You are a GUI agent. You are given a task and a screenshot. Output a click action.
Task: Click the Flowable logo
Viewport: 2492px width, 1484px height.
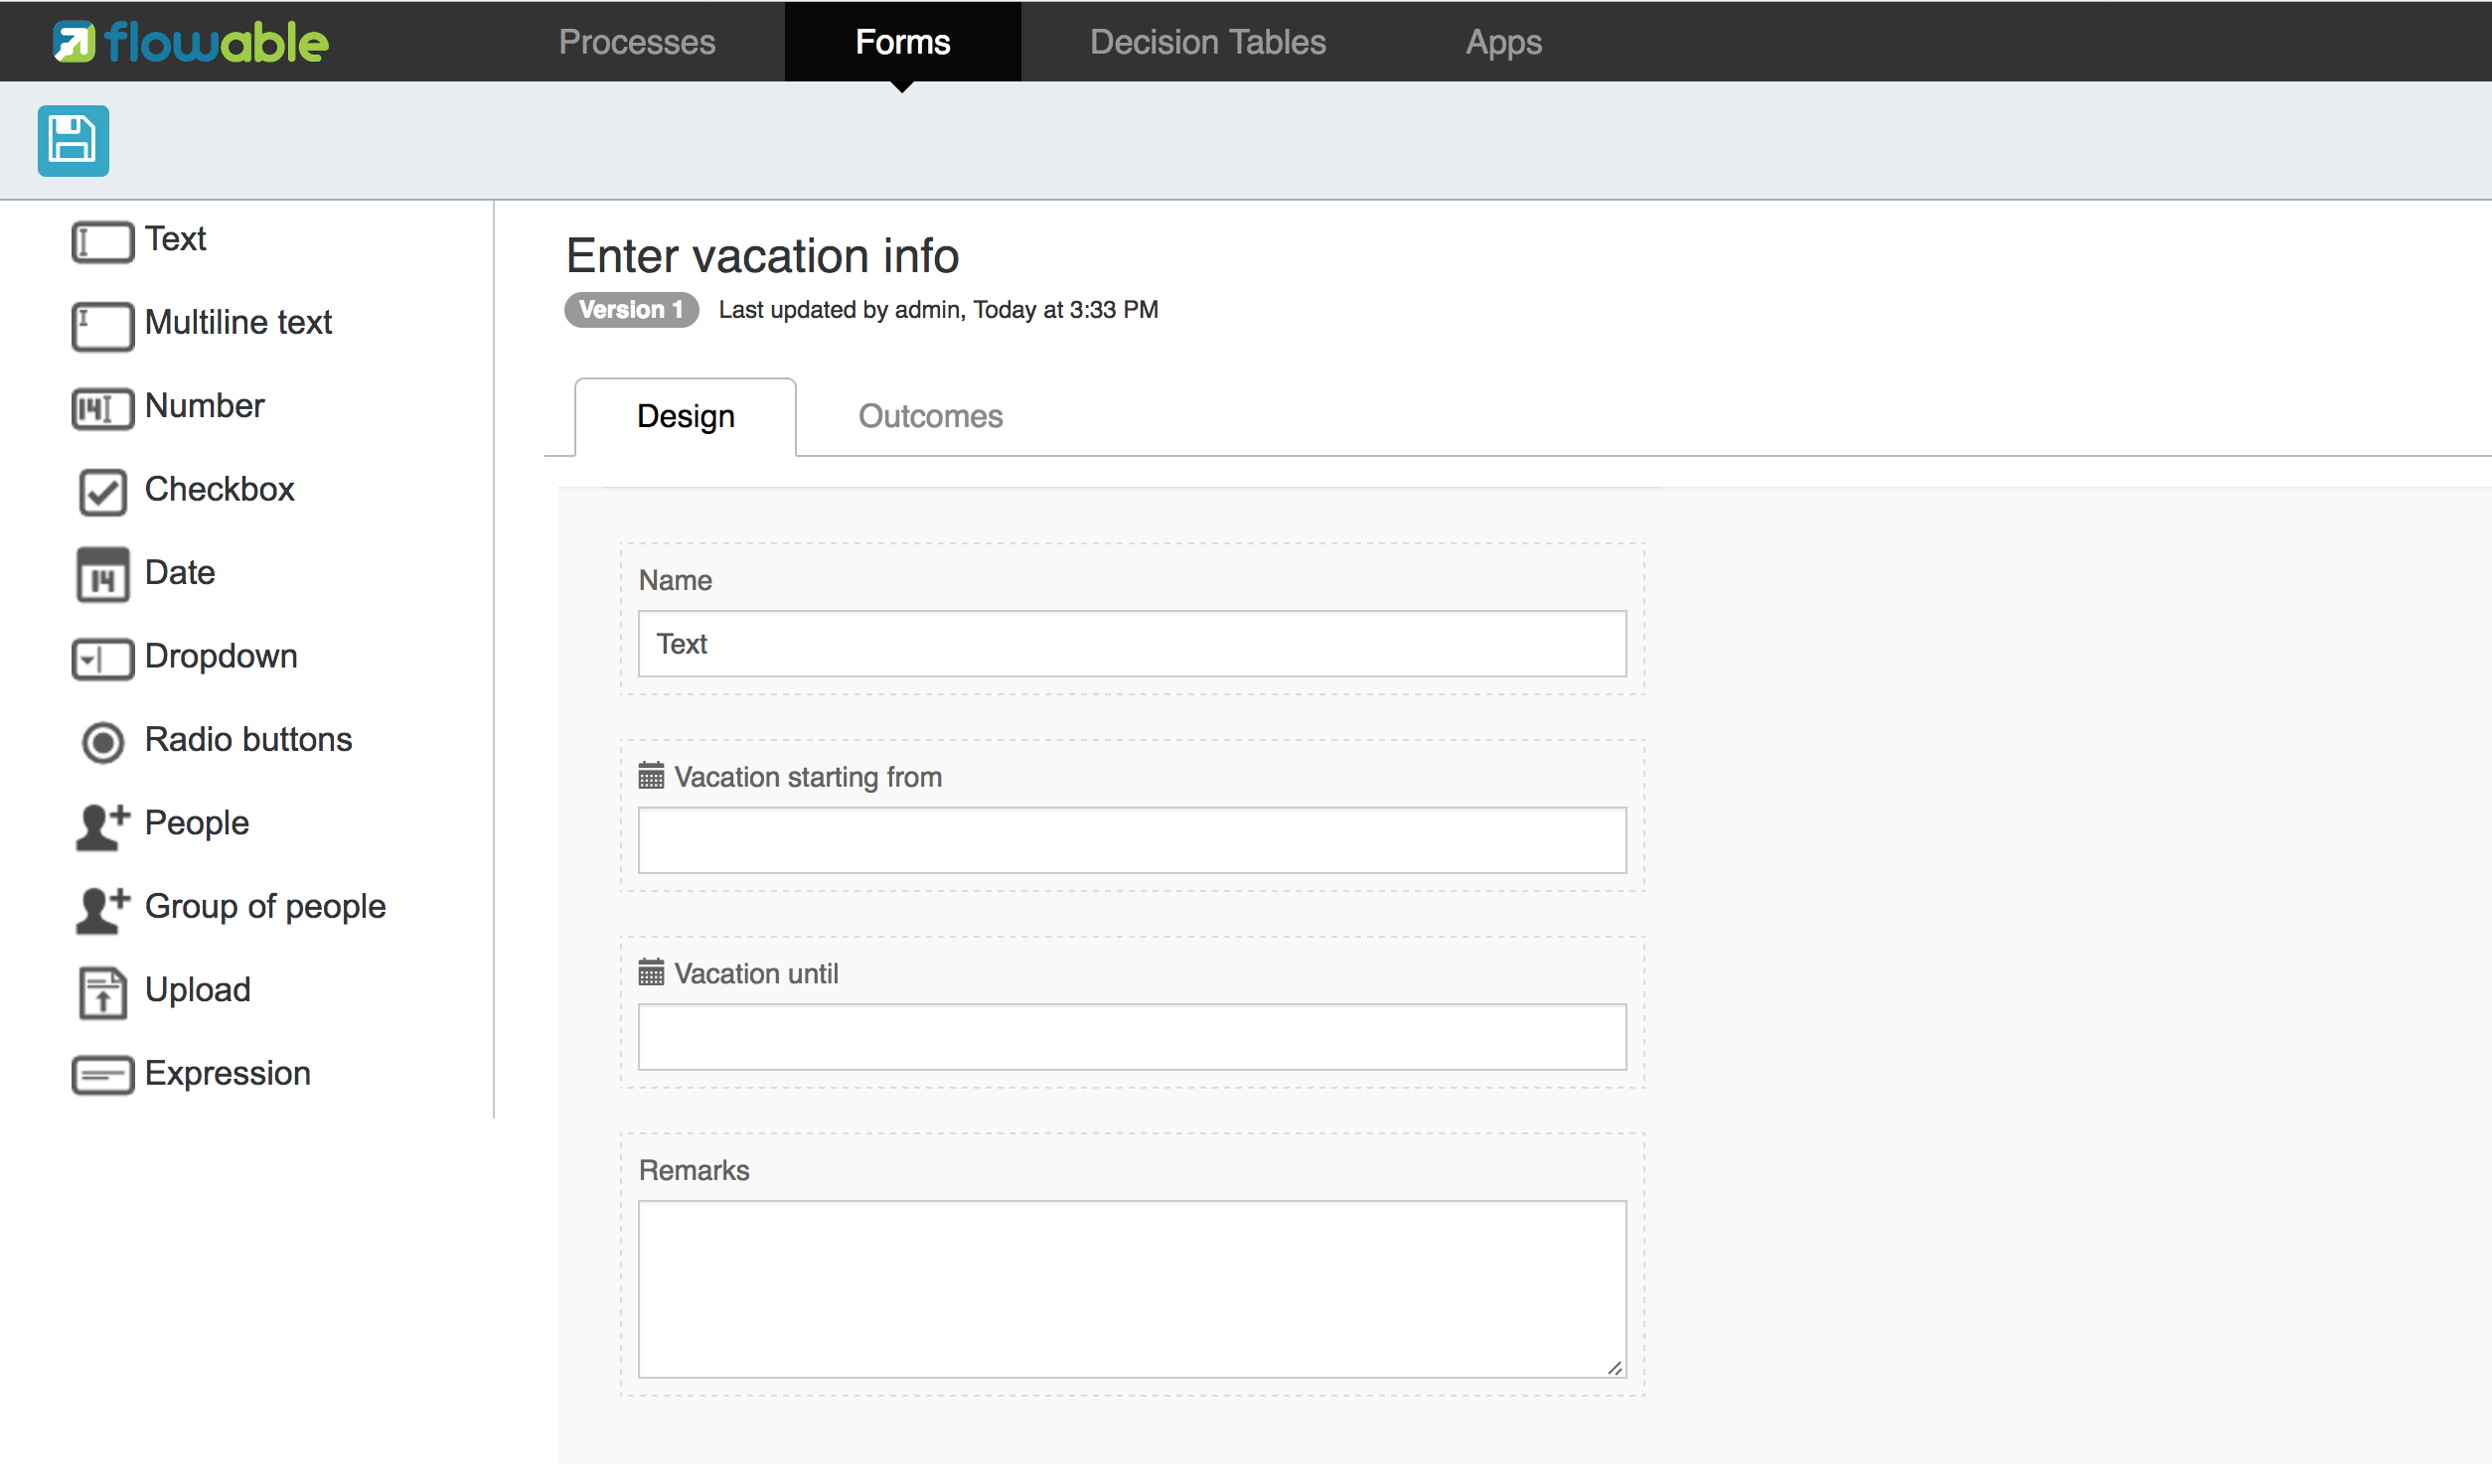point(190,42)
